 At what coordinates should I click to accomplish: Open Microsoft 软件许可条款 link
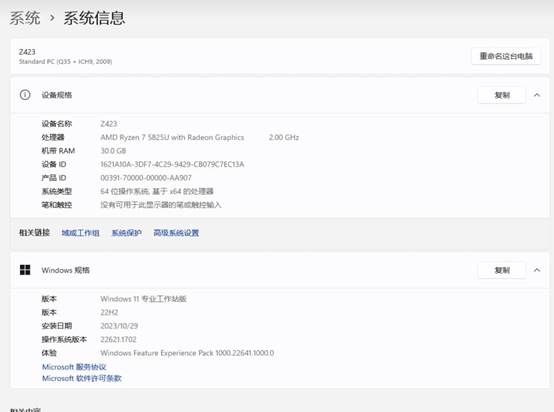[82, 378]
